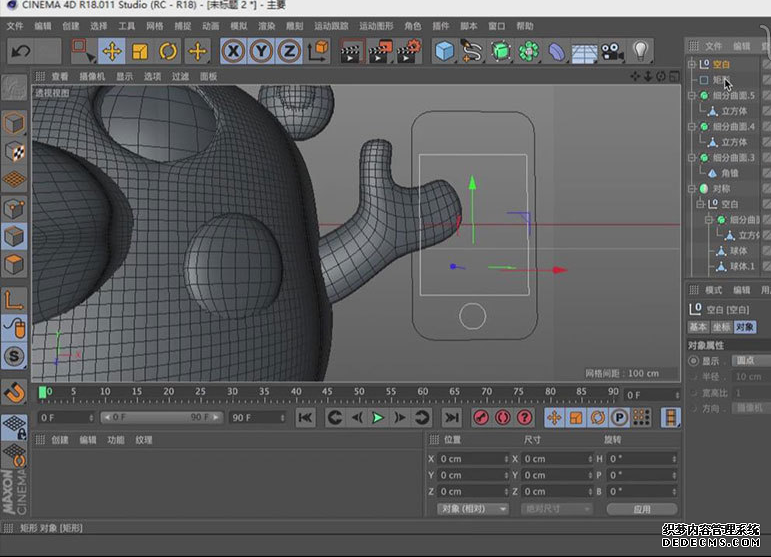Collapse 细分曲面.4 tree node
This screenshot has width=771, height=557.
[691, 126]
